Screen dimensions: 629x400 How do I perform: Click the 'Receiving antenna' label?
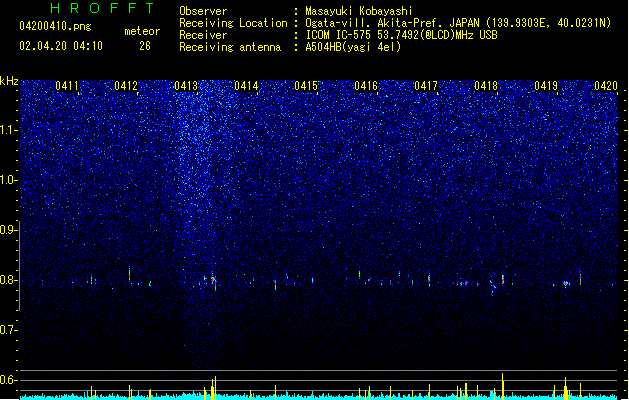point(230,47)
